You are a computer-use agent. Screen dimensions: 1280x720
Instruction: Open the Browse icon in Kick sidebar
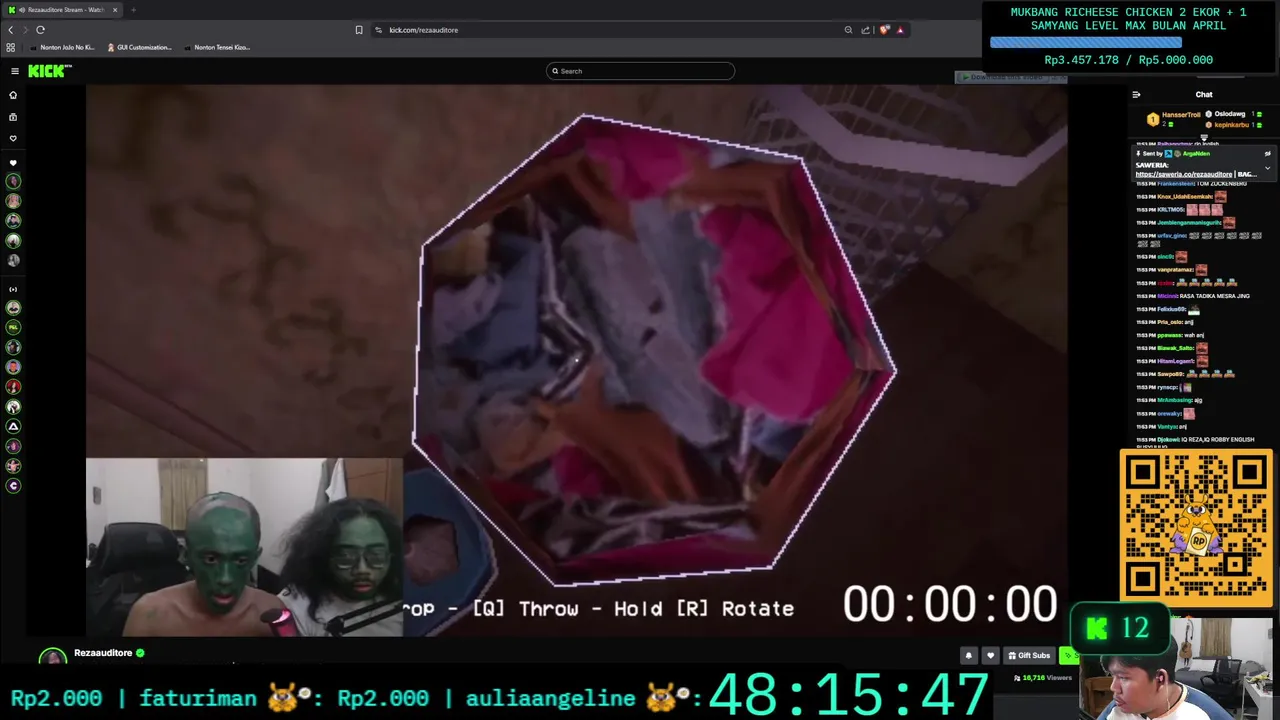coord(13,117)
